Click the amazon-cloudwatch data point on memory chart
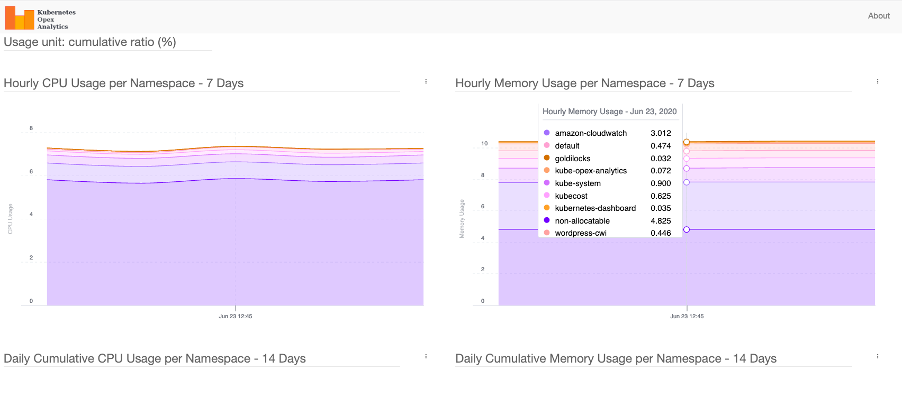The width and height of the screenshot is (902, 398). point(686,182)
